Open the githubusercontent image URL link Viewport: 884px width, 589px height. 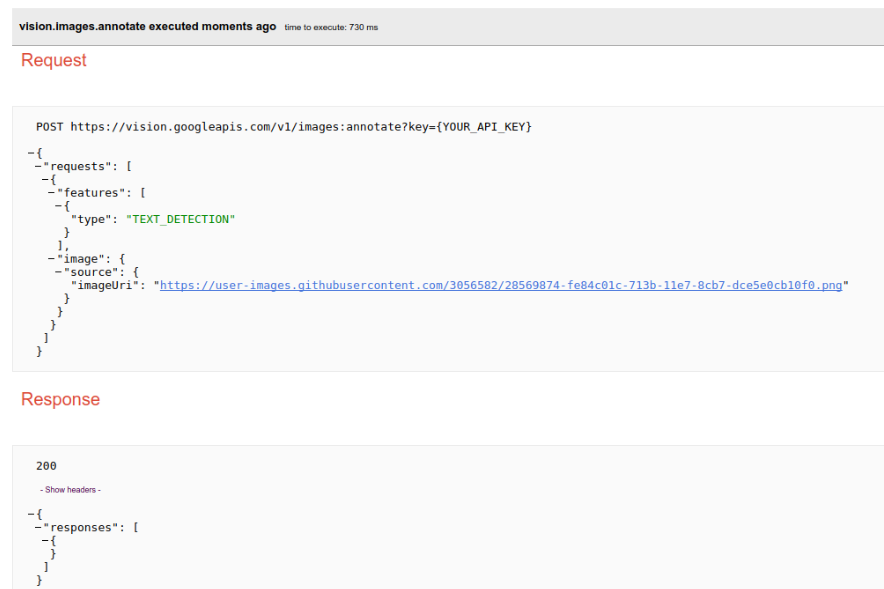[501, 285]
